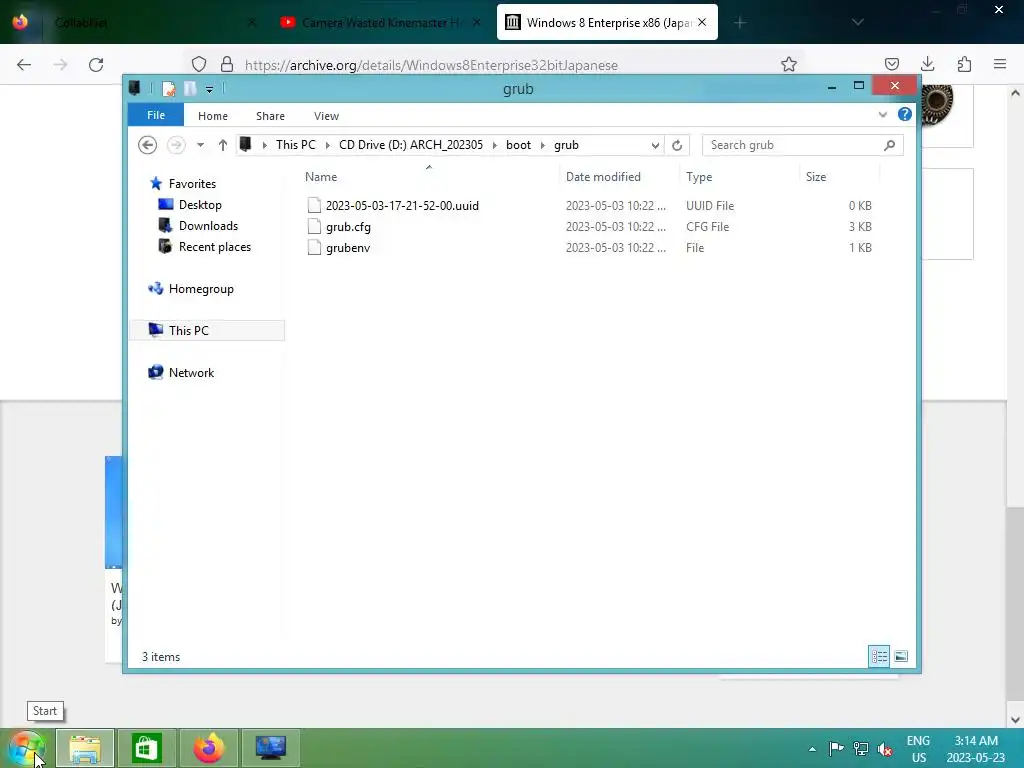Open Start button on taskbar
This screenshot has width=1024, height=768.
coord(26,748)
